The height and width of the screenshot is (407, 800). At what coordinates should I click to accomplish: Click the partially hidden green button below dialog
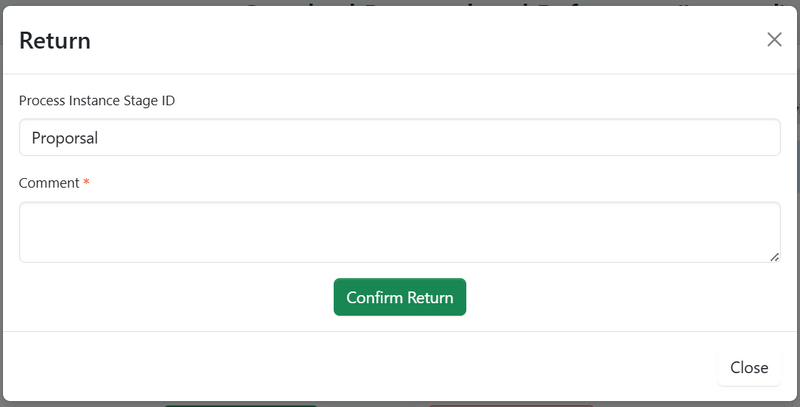[240, 405]
